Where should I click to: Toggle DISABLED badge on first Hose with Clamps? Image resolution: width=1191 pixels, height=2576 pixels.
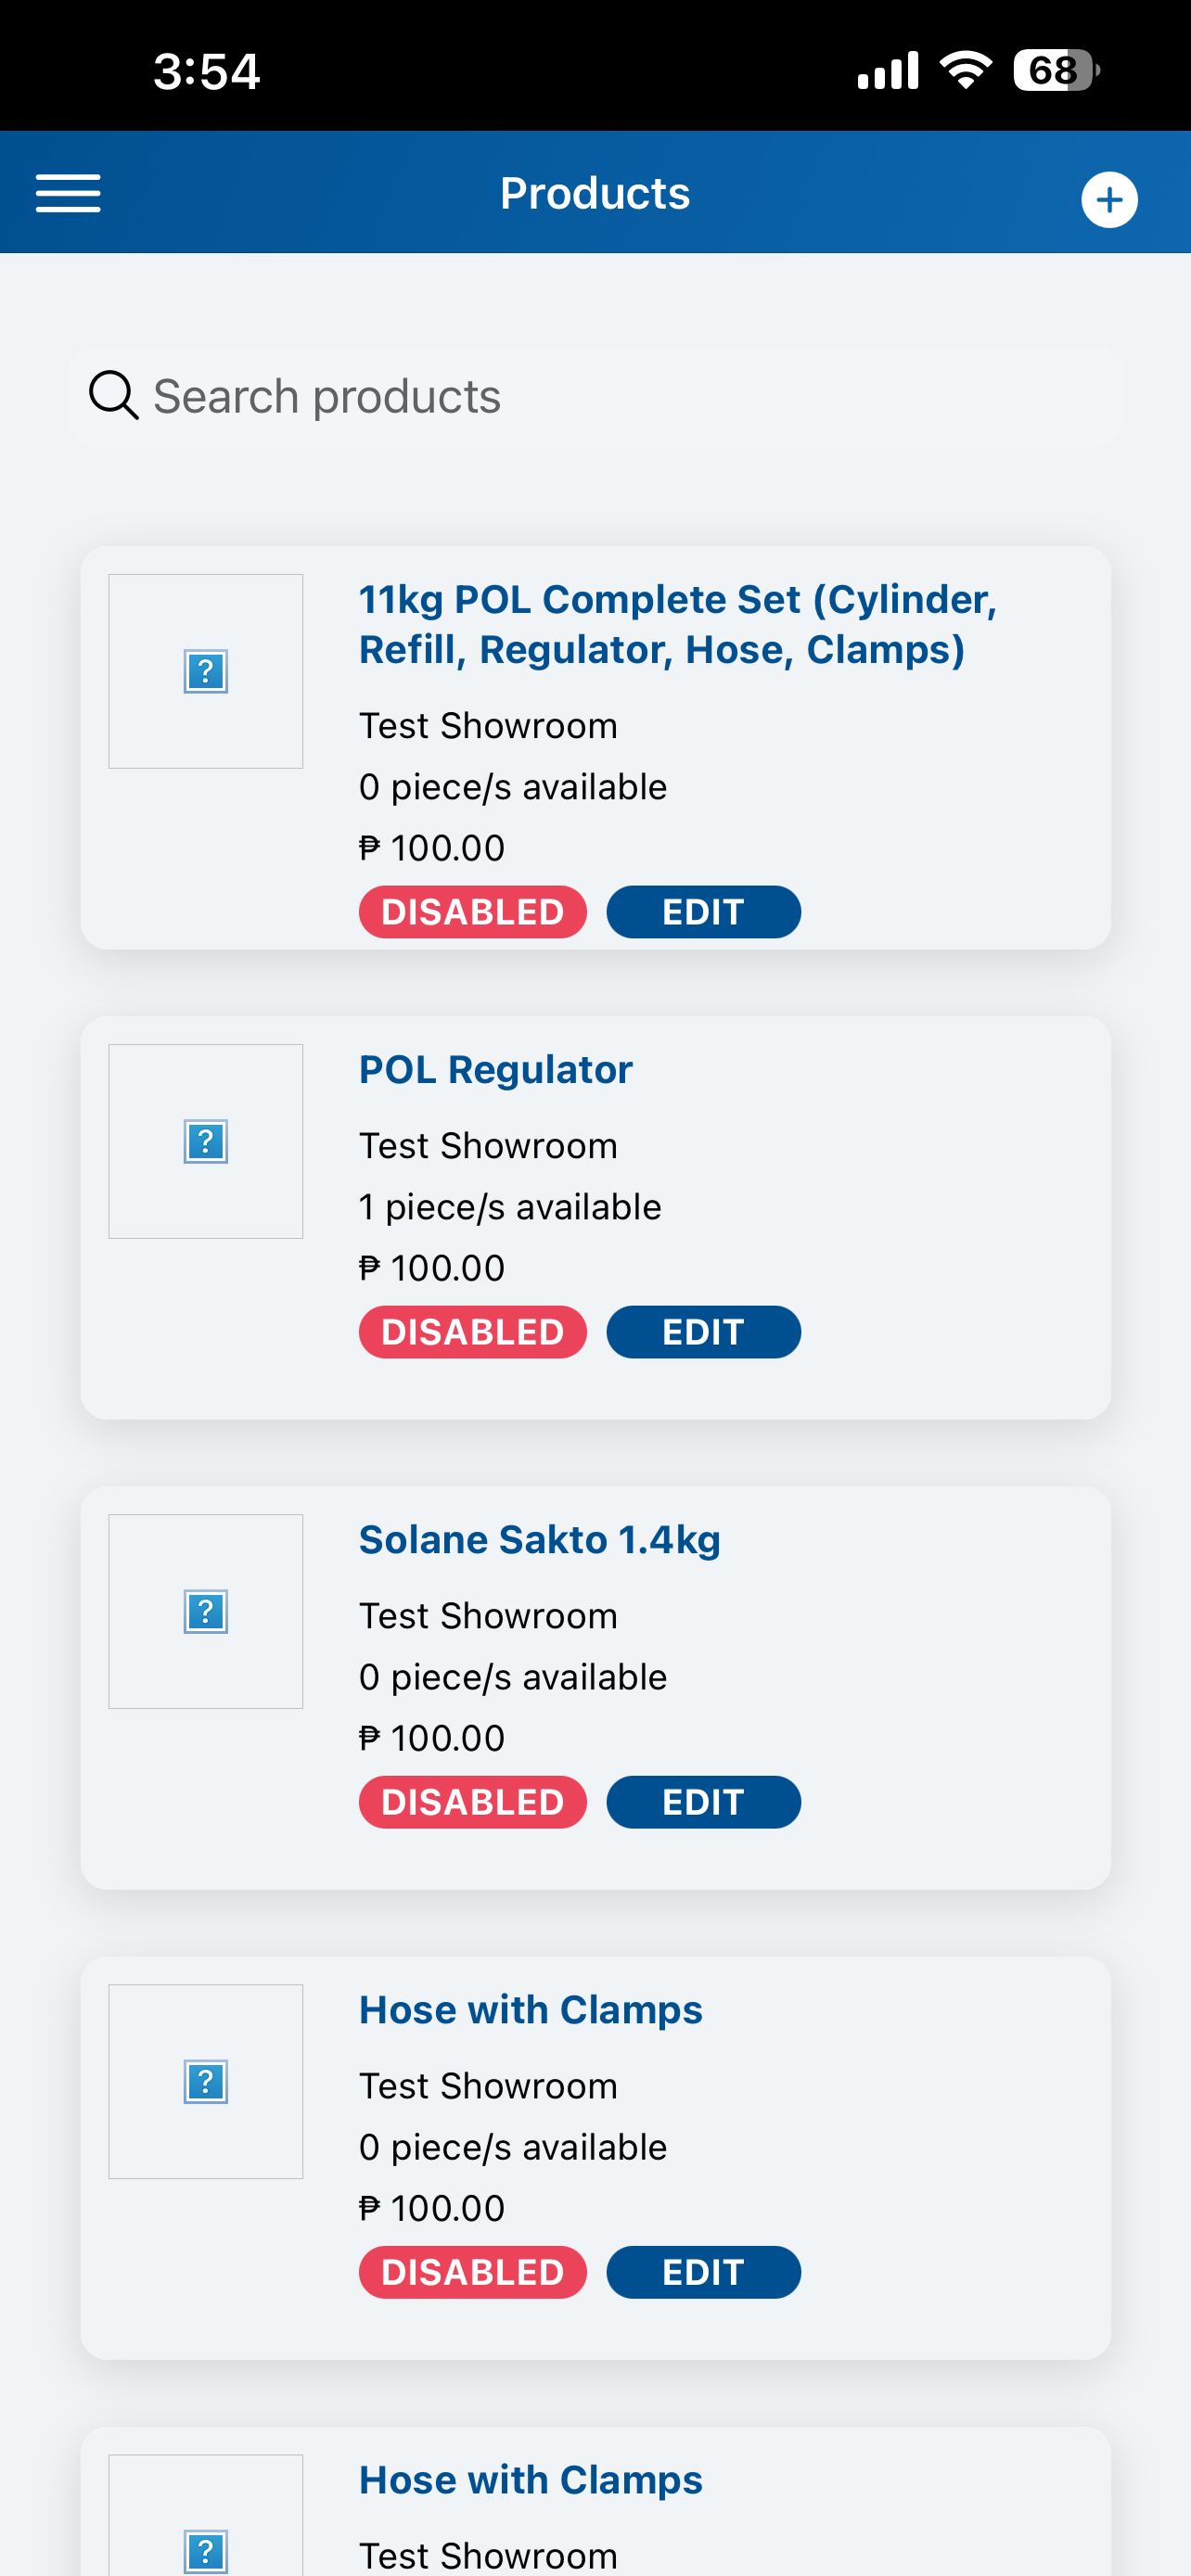tap(473, 2272)
